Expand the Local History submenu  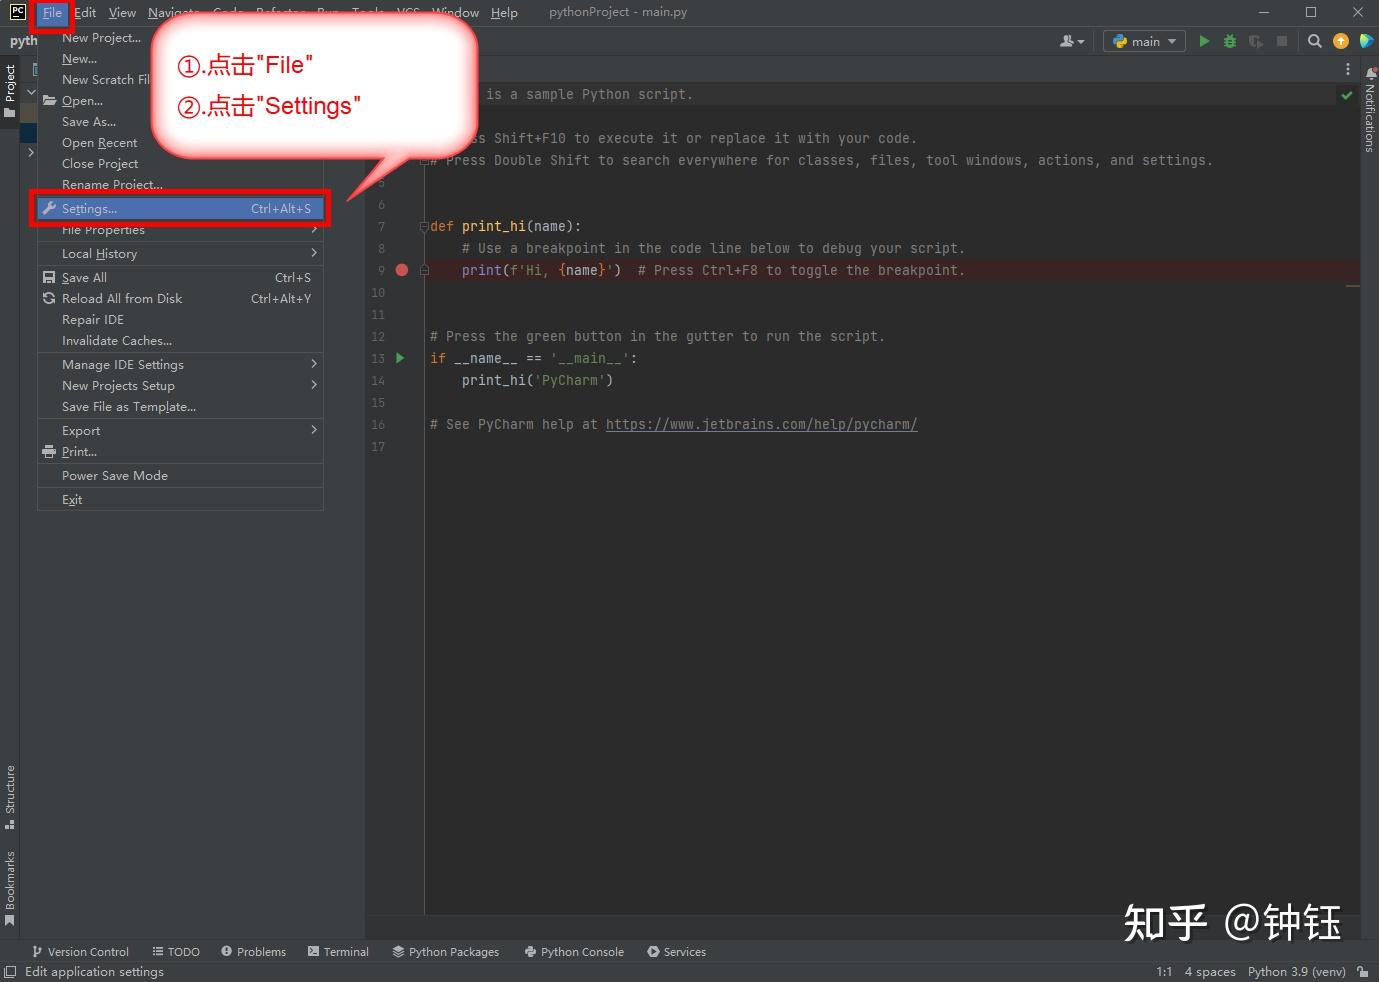(180, 253)
